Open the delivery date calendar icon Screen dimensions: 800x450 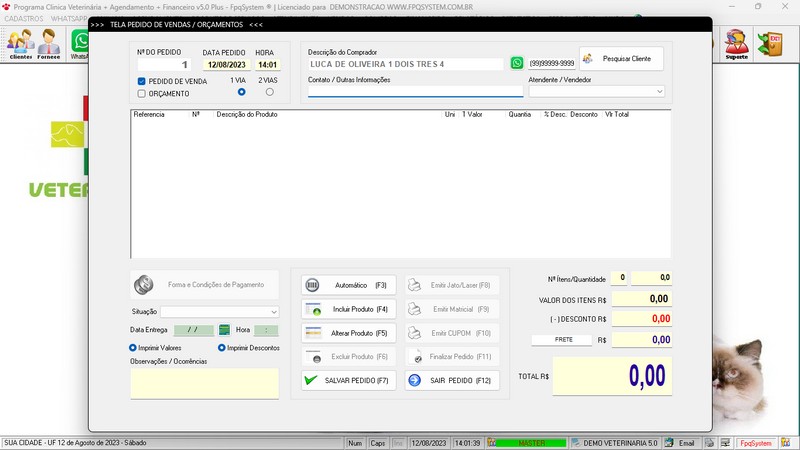224,330
